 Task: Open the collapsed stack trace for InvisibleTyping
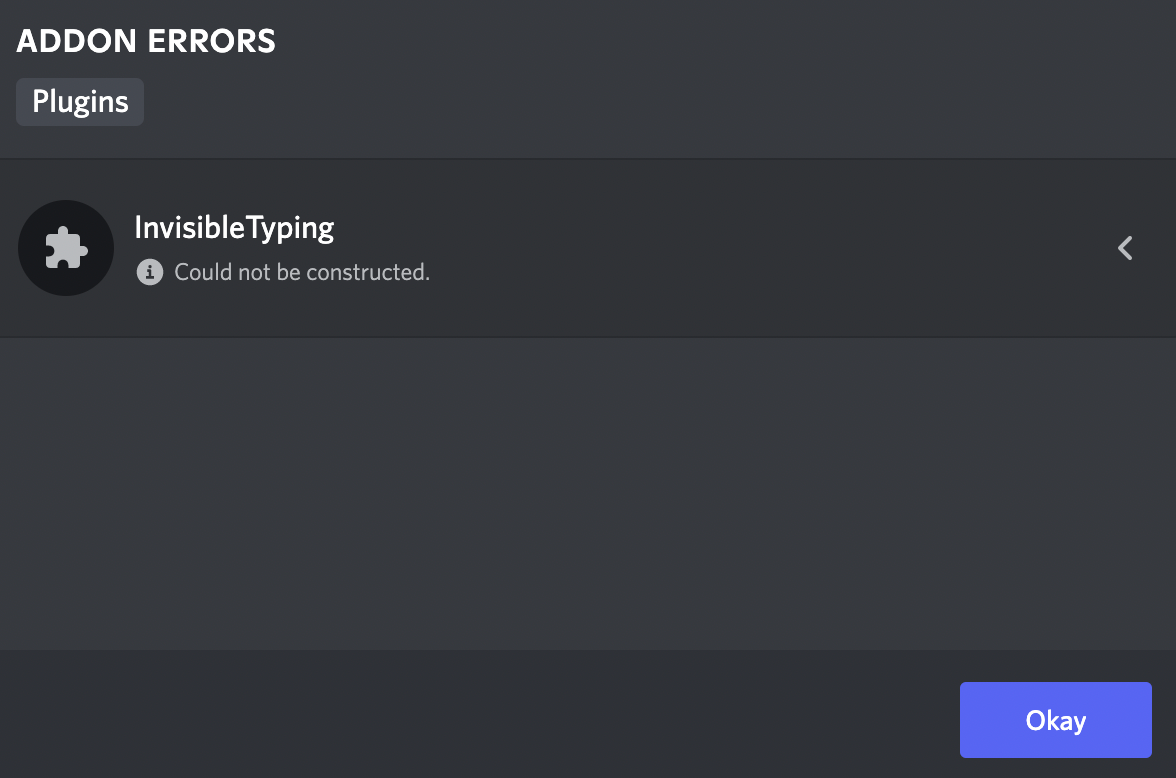click(x=1125, y=247)
